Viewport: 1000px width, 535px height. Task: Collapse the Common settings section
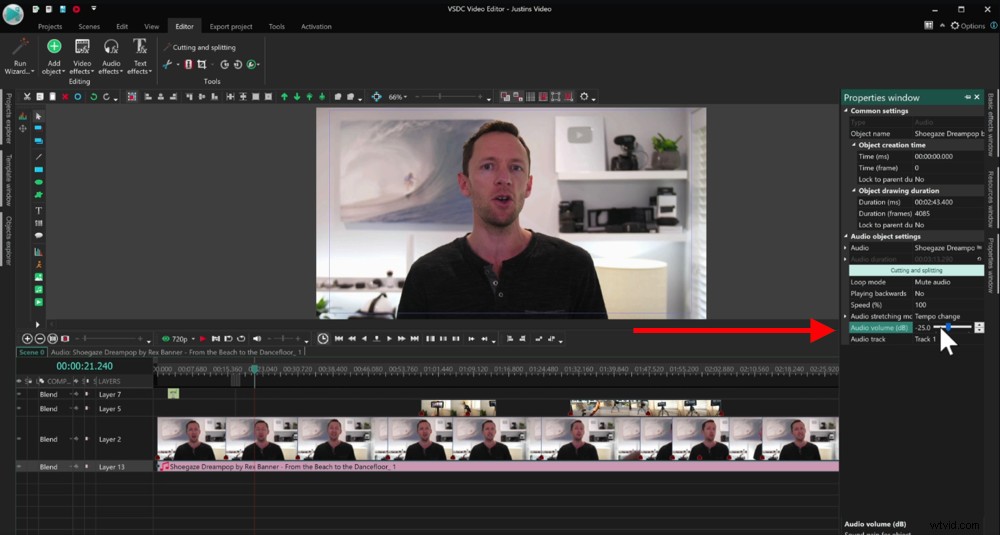[846, 111]
